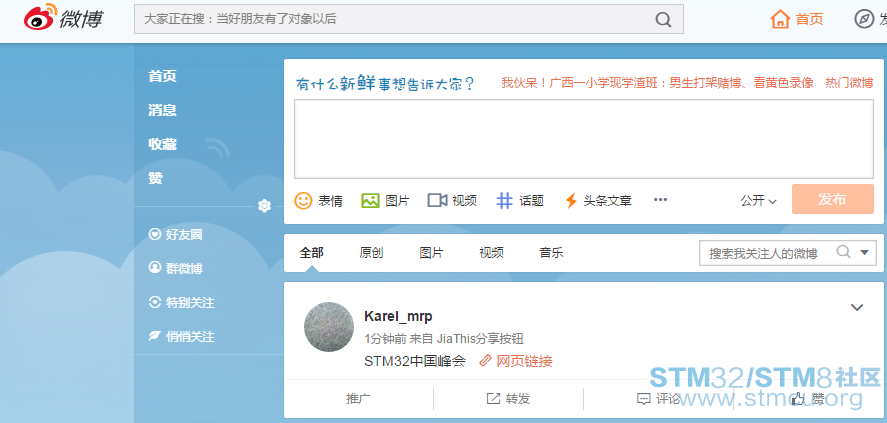Viewport: 887px width, 423px height.
Task: Open the 公开 visibility dropdown
Action: point(759,200)
